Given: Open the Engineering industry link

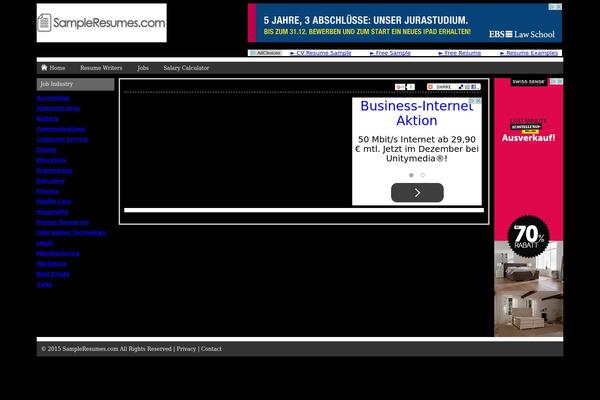Looking at the screenshot, I should [54, 170].
